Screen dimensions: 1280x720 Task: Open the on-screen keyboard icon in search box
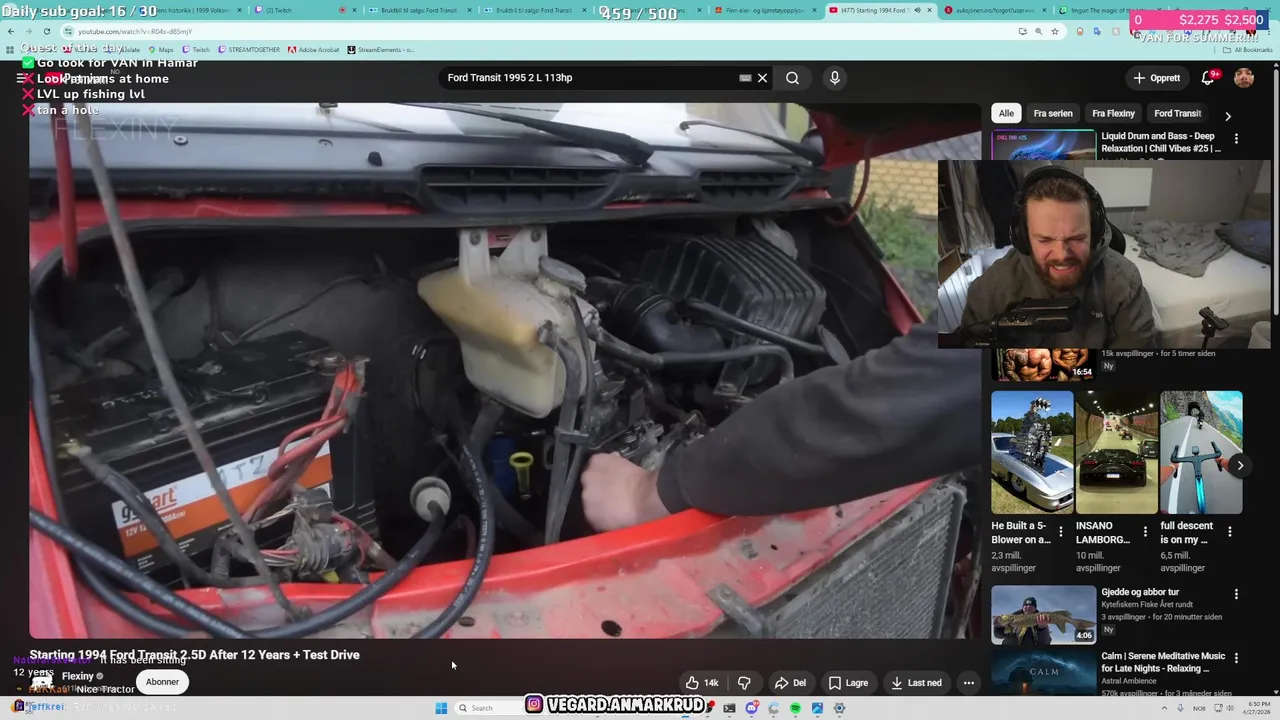[745, 78]
